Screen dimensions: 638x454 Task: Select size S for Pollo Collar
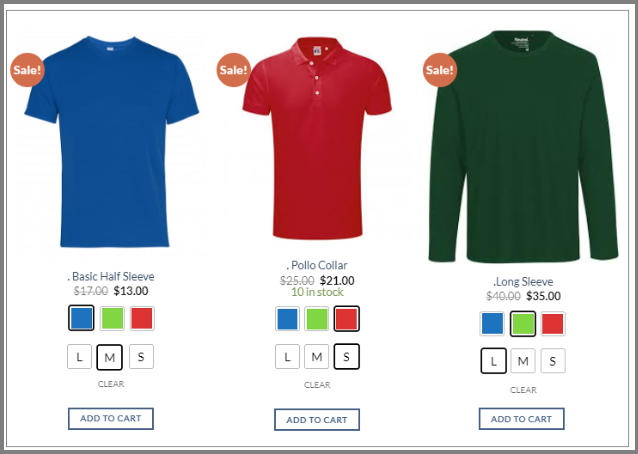coord(347,357)
